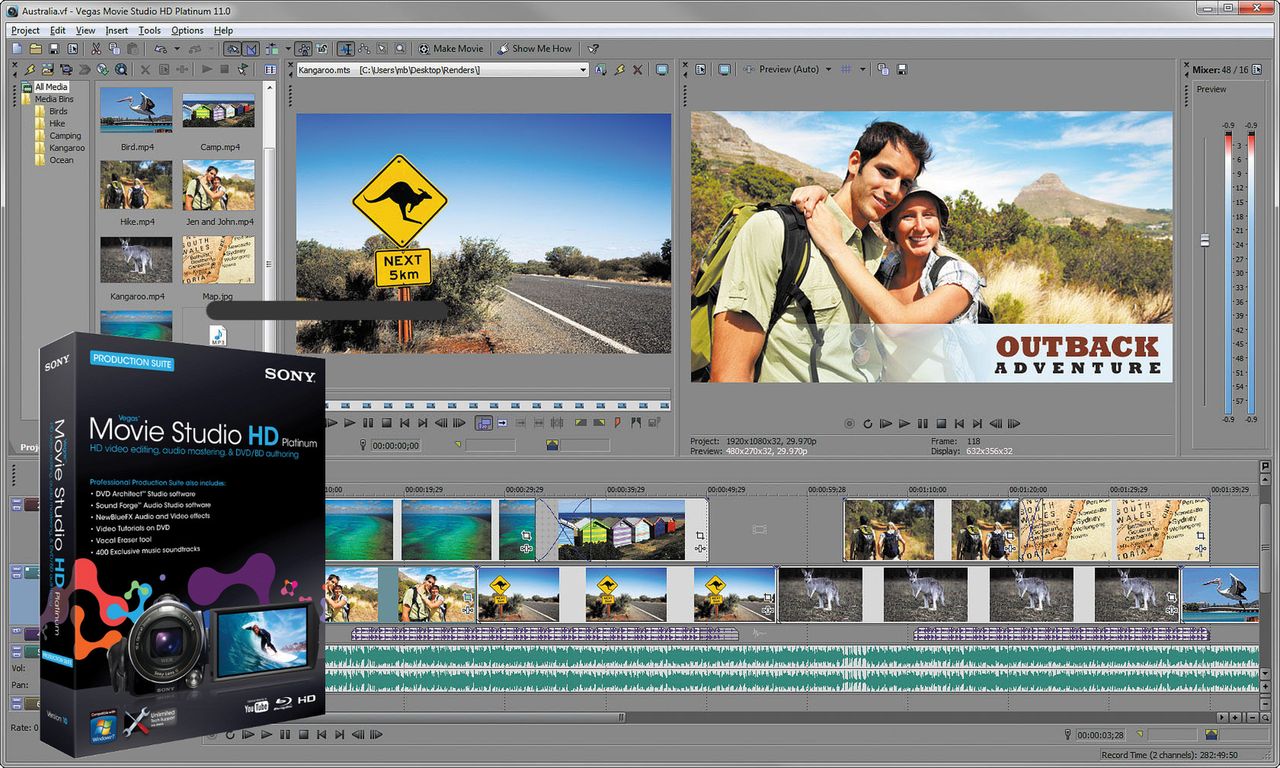Image resolution: width=1280 pixels, height=768 pixels.
Task: Play the Video Preview with the Play button
Action: (x=904, y=424)
